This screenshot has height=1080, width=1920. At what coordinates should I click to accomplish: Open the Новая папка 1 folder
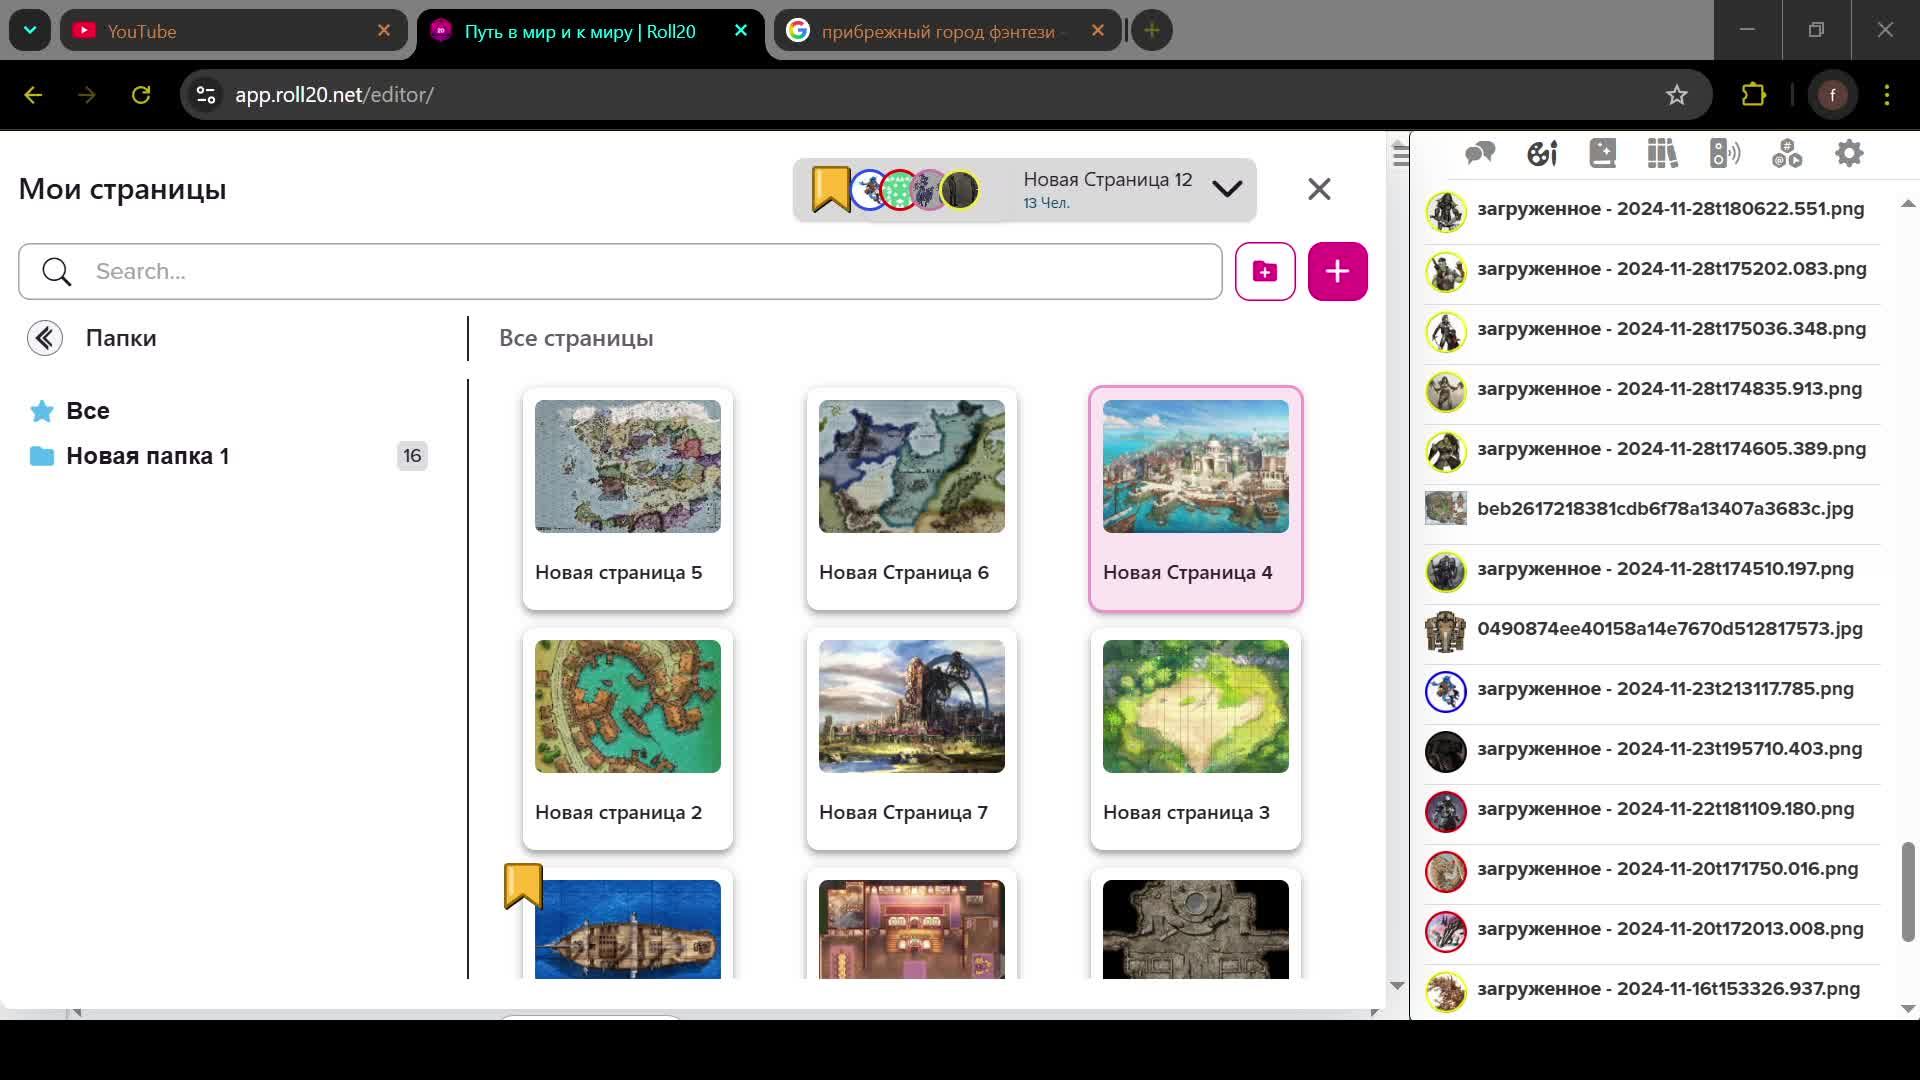147,456
